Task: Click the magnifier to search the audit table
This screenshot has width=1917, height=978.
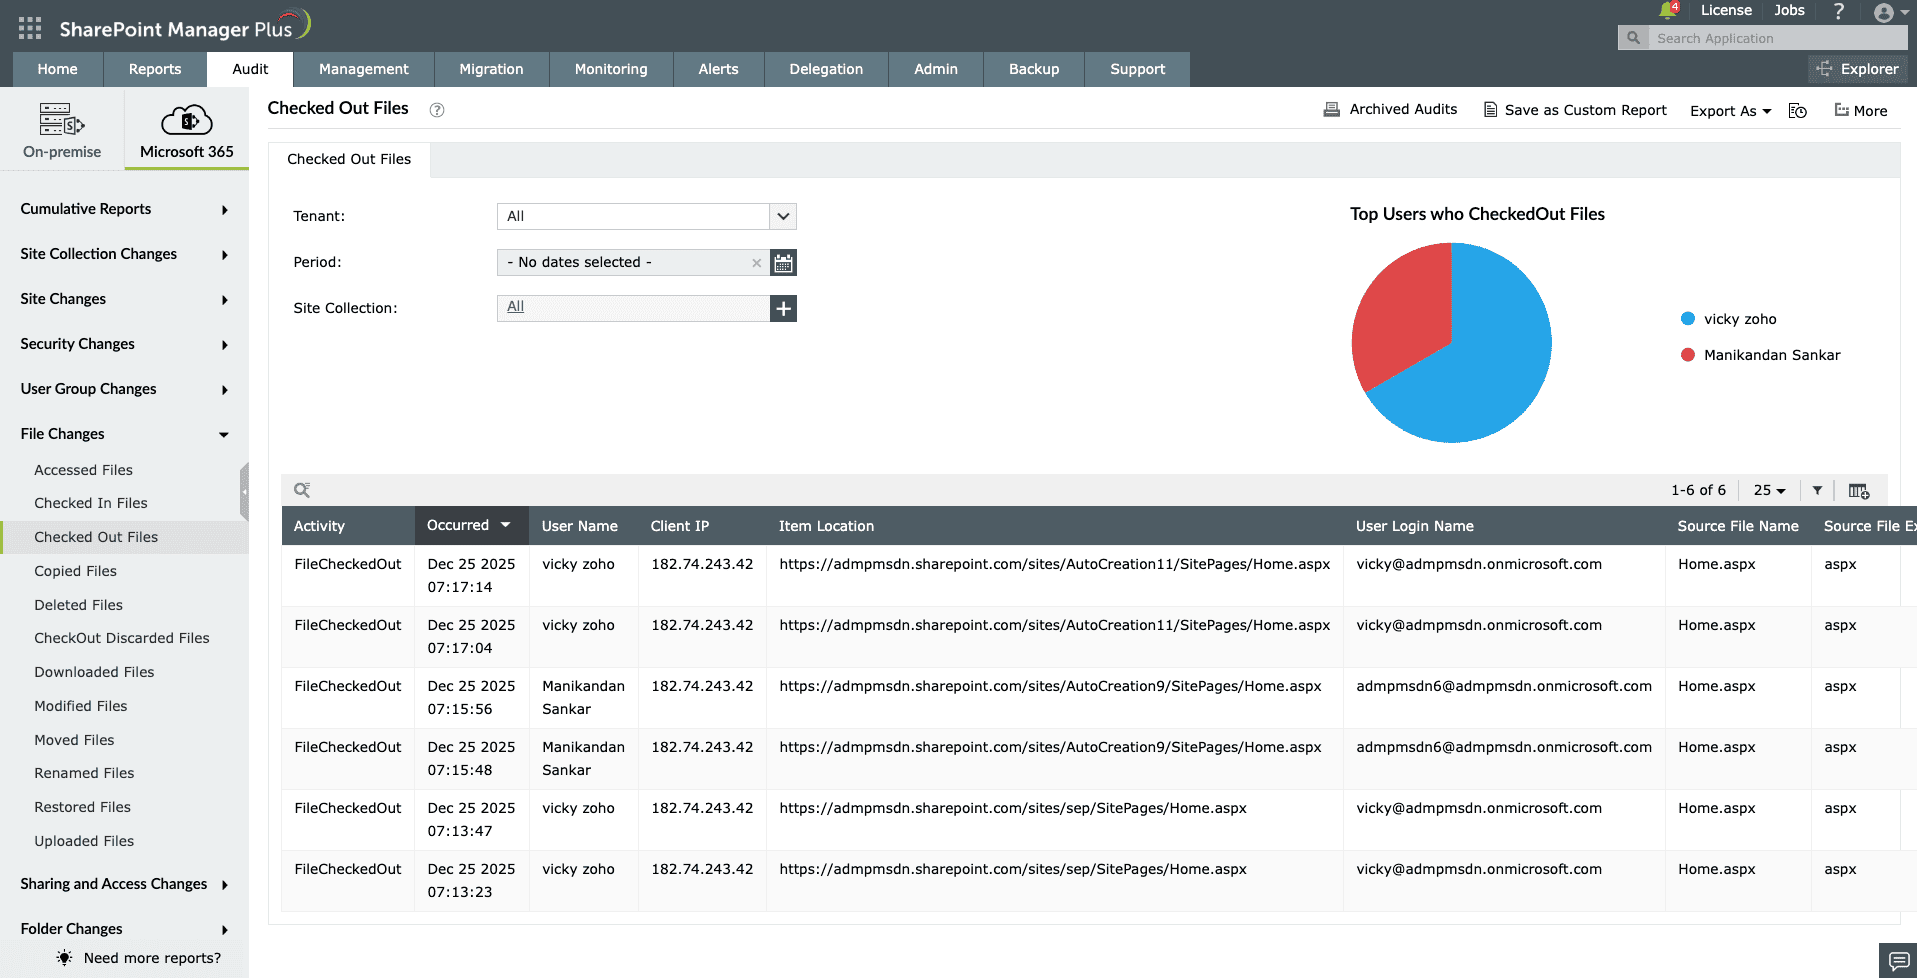Action: tap(301, 490)
